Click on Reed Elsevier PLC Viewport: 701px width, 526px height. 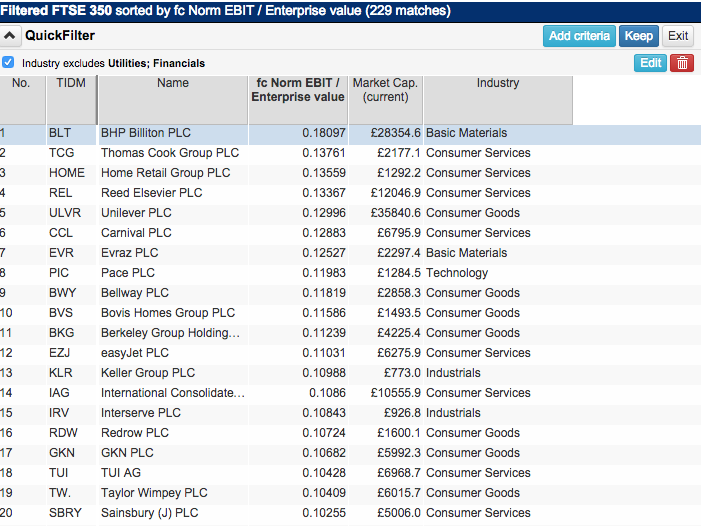pos(152,193)
